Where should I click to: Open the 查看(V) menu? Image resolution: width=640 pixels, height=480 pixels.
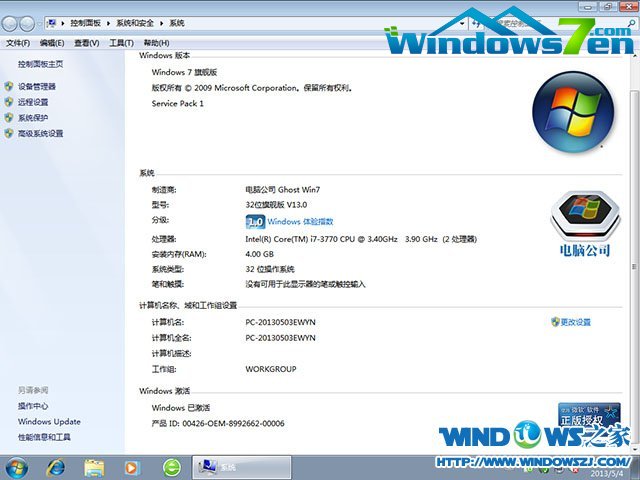pyautogui.click(x=87, y=43)
